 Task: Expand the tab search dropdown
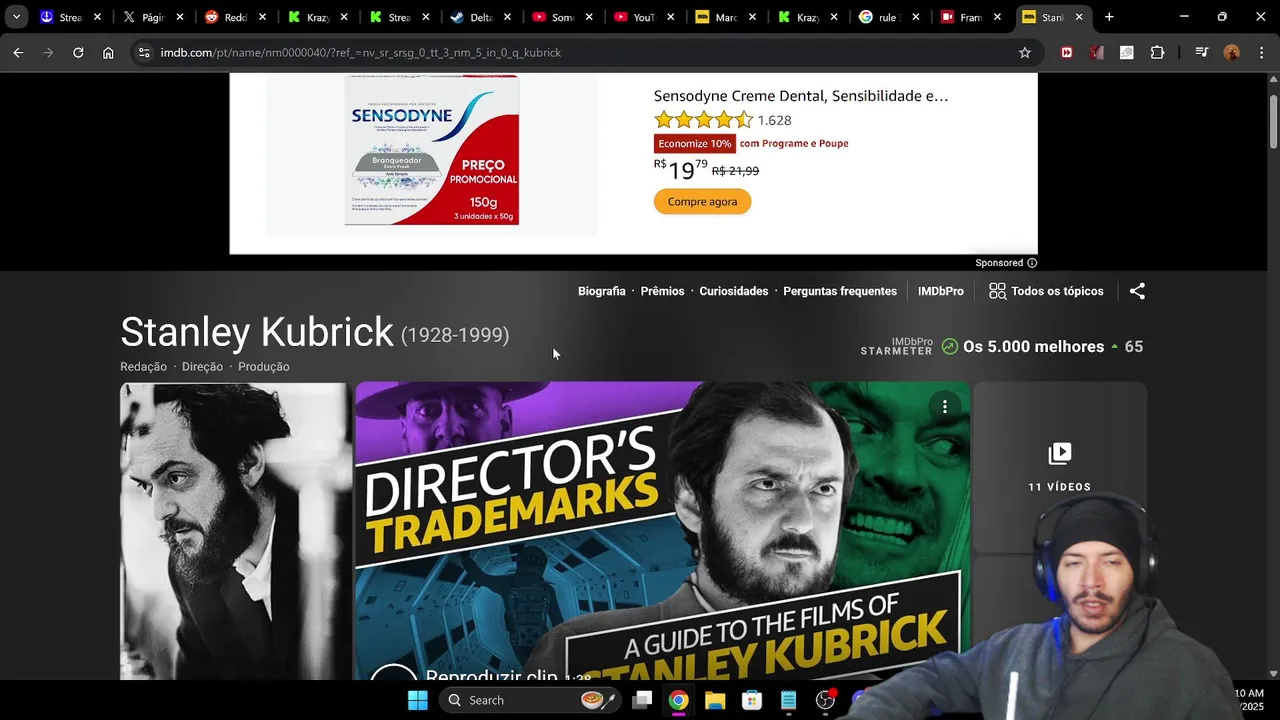[16, 17]
